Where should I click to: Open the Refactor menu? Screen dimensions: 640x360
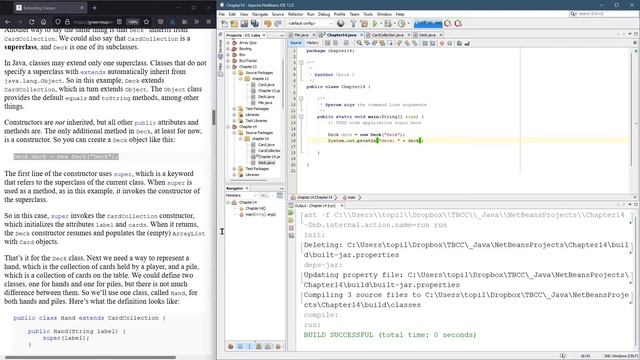(x=296, y=14)
